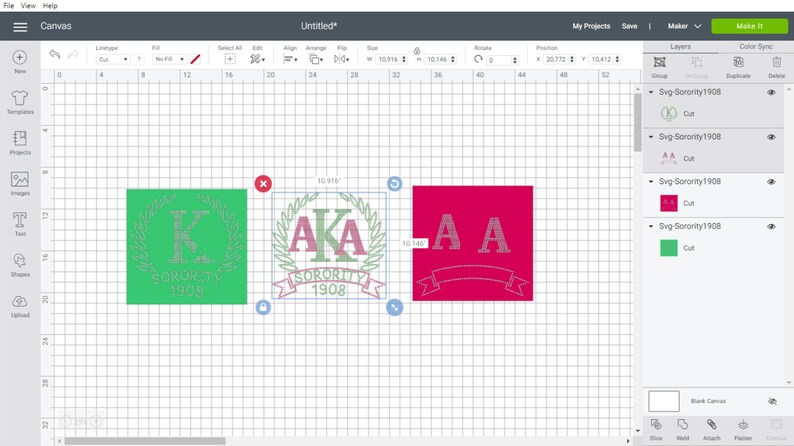Screen dimensions: 794x446
Task: Click the Save button
Action: tap(629, 26)
